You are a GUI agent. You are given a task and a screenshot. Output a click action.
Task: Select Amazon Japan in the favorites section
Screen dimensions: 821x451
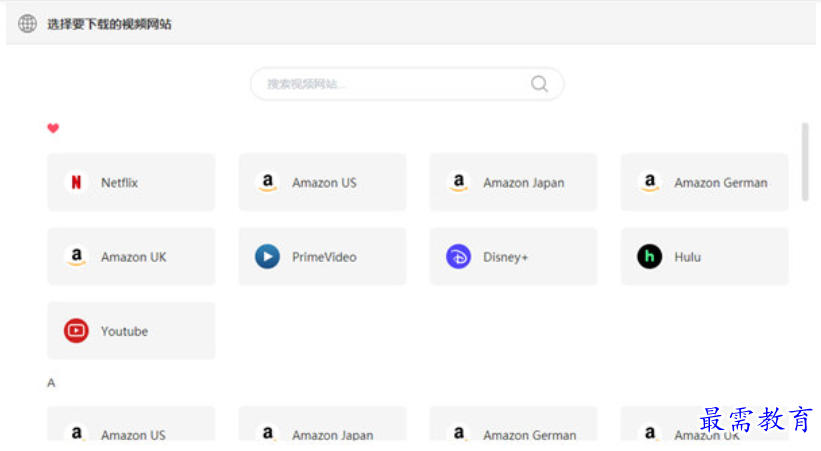(513, 182)
